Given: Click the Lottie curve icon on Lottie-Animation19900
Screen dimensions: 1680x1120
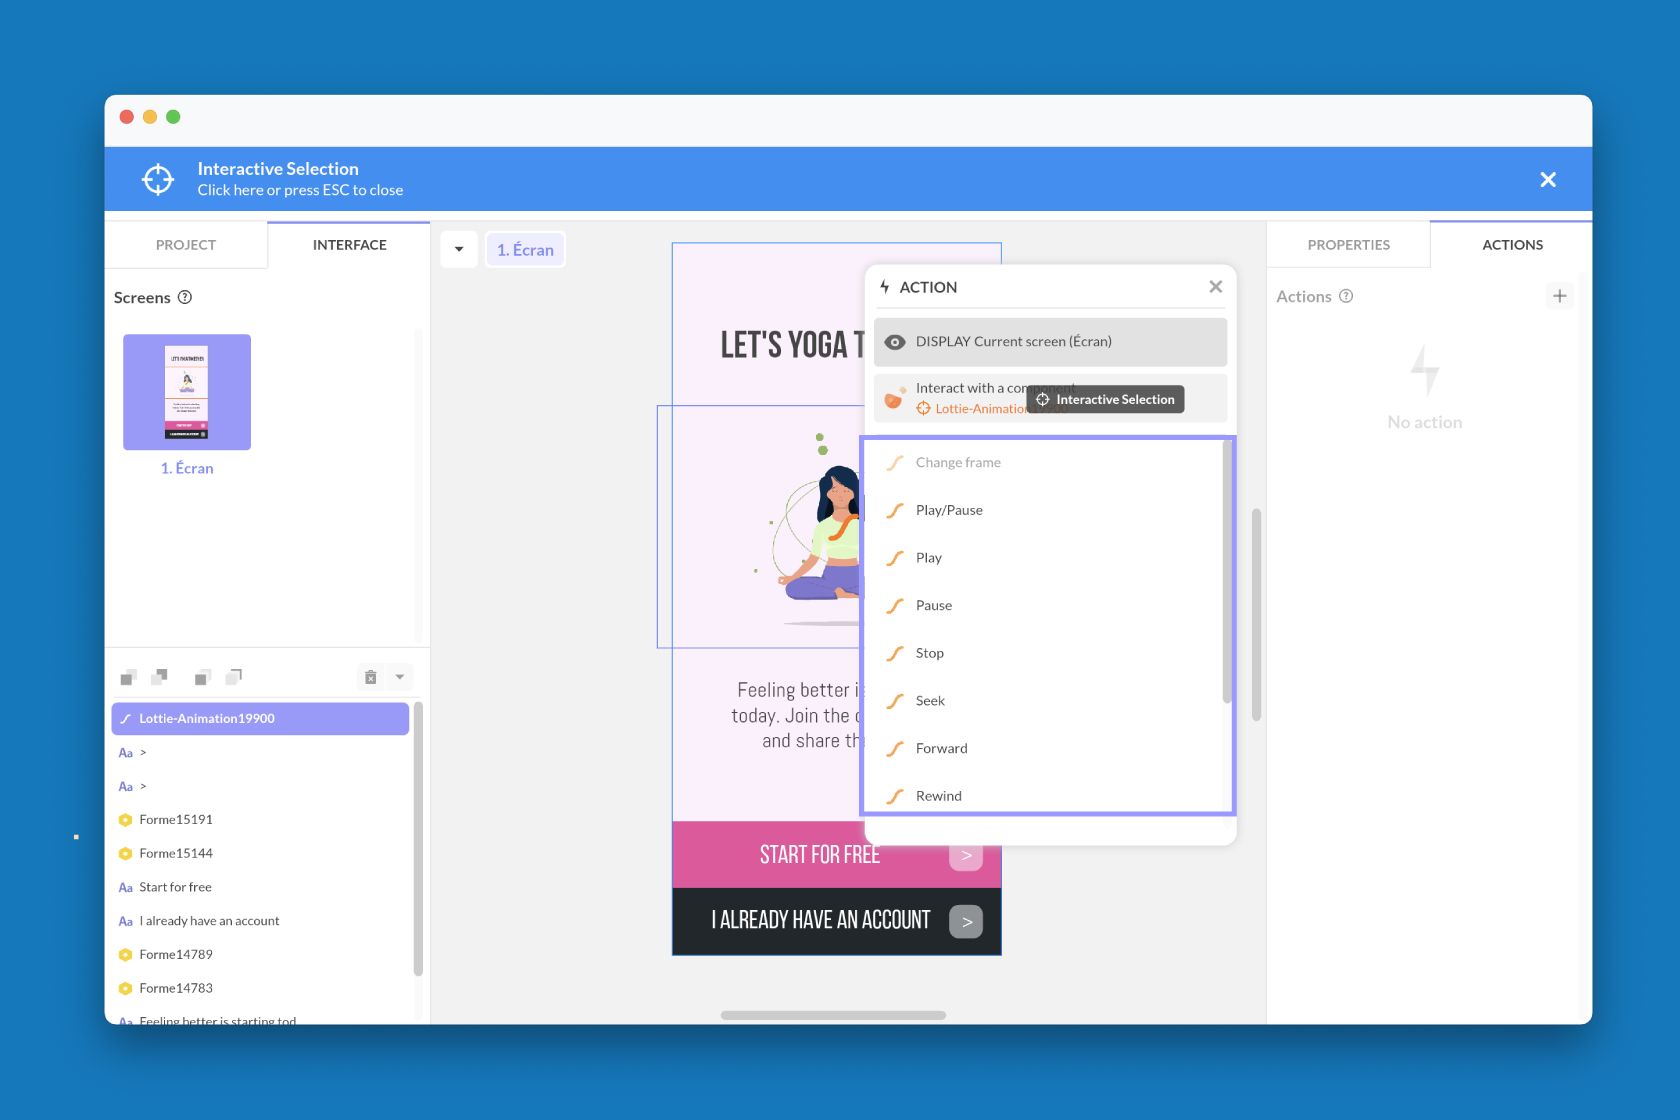Looking at the screenshot, I should pyautogui.click(x=126, y=718).
